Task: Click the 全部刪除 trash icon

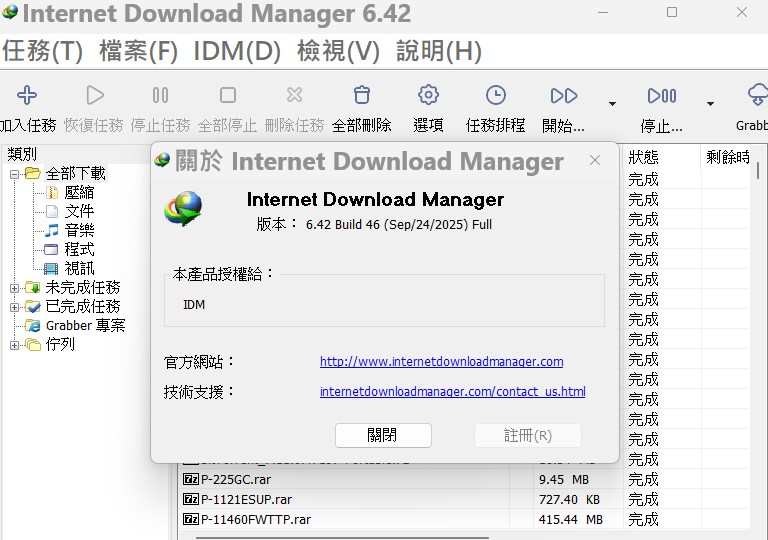Action: pyautogui.click(x=362, y=96)
